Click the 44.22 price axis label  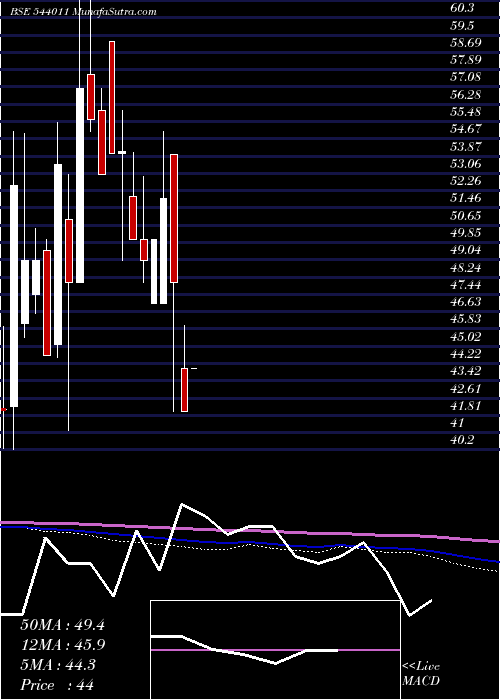[x=468, y=354]
